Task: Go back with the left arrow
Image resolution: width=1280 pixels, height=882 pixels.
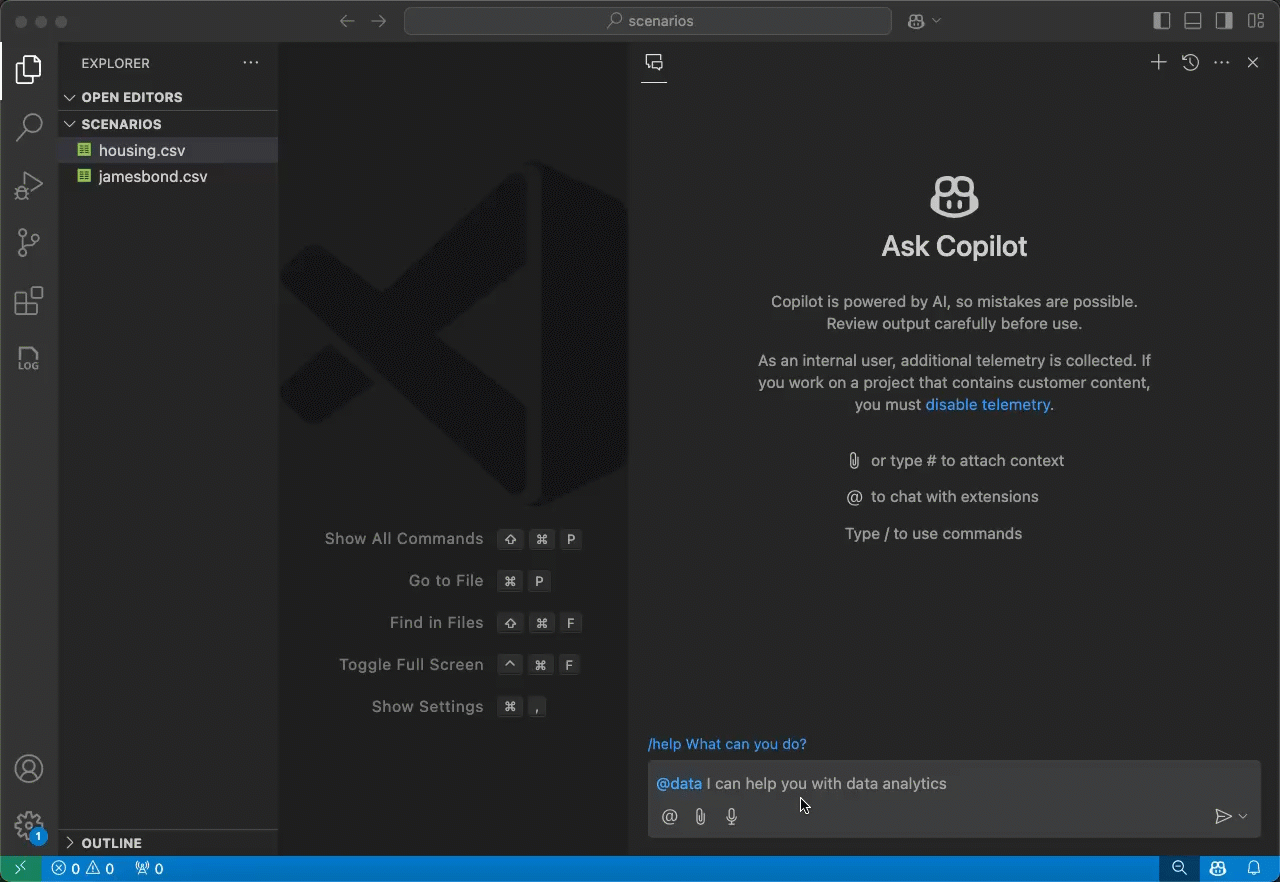Action: [347, 21]
